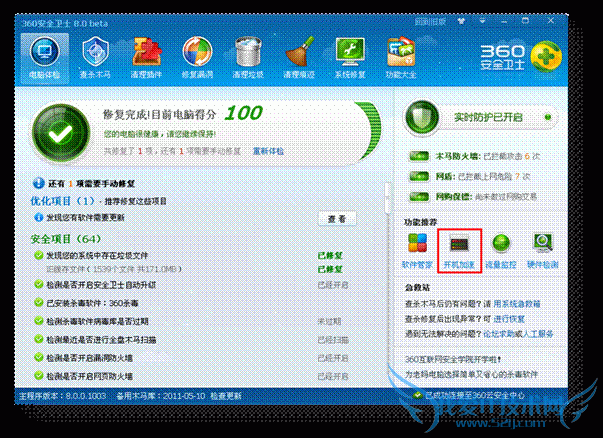Screen dimensions: 603x438
Task: Open the 功能大全 all features toolbox
Action: click(x=401, y=58)
